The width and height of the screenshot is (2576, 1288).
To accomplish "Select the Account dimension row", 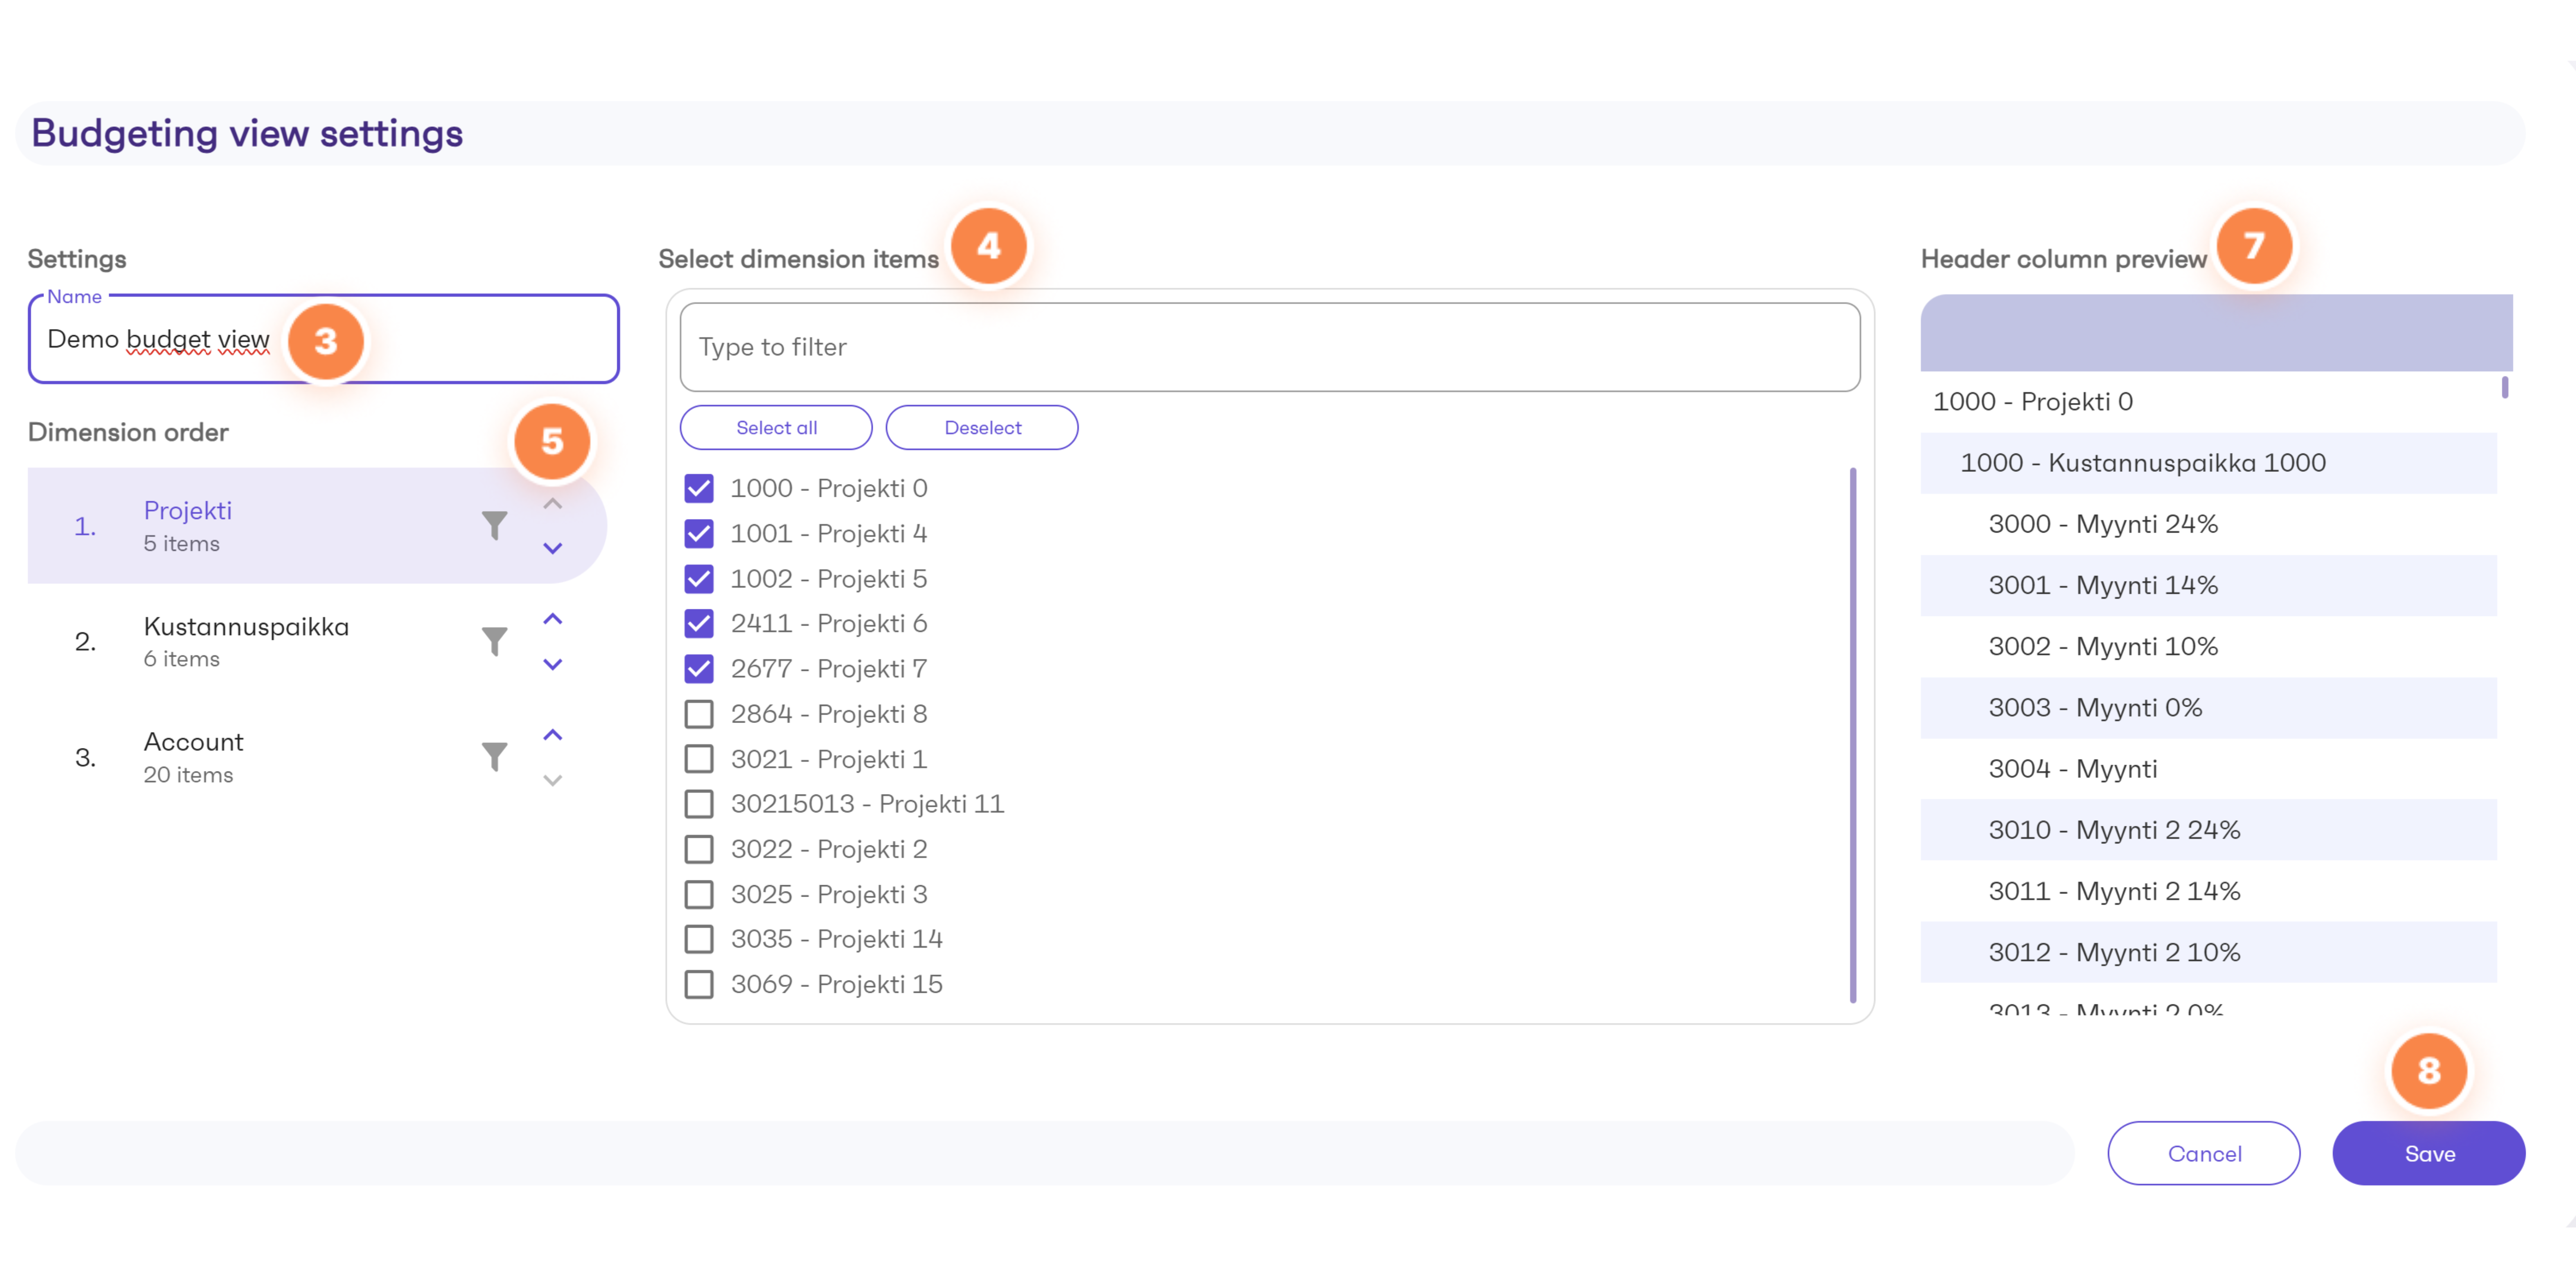I will 317,757.
